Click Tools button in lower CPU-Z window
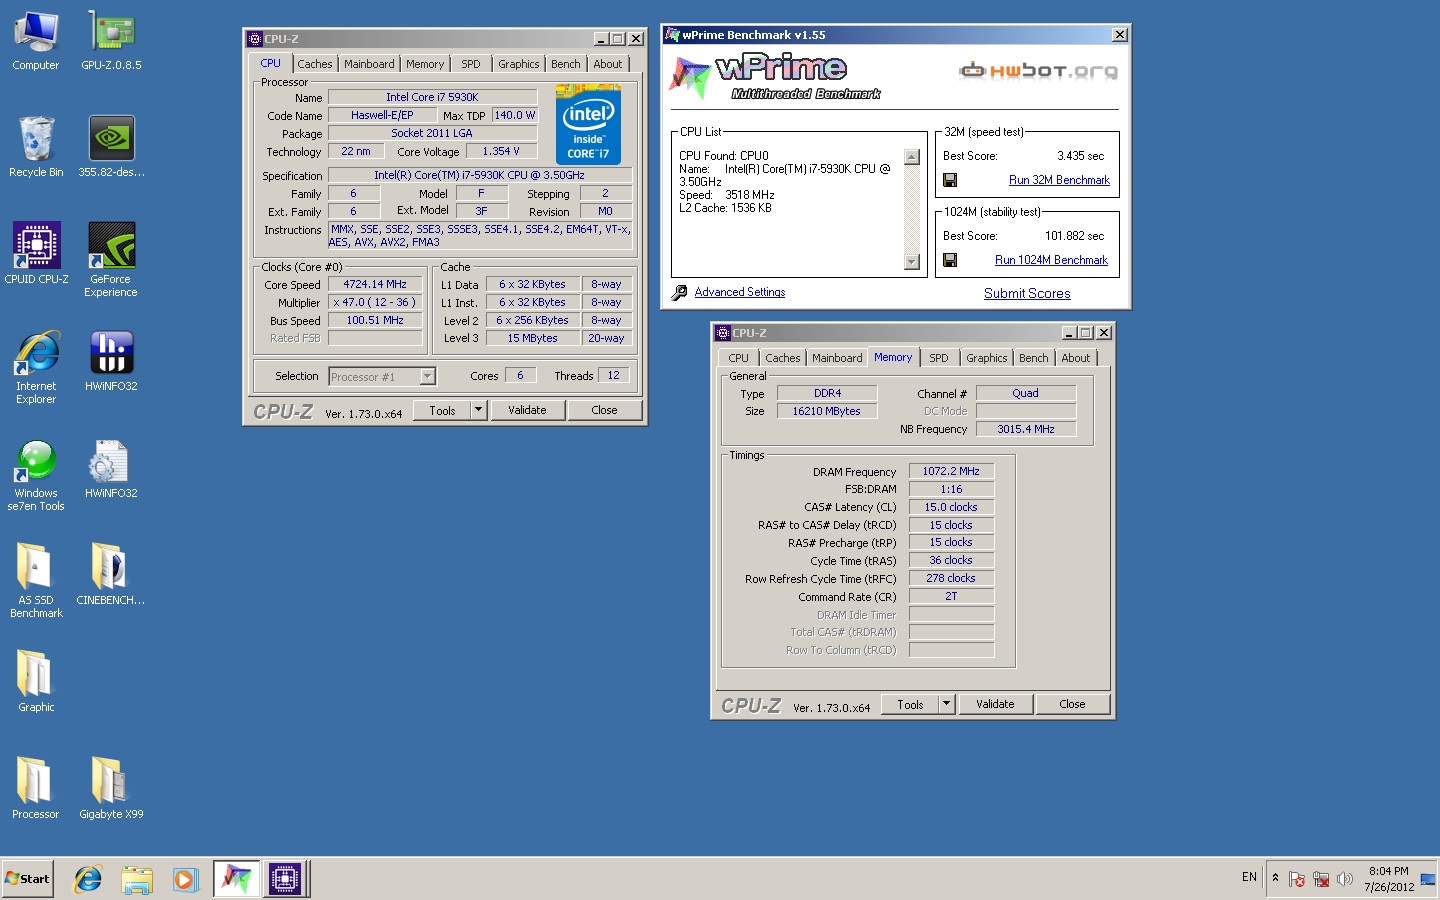Image resolution: width=1440 pixels, height=900 pixels. pos(910,704)
